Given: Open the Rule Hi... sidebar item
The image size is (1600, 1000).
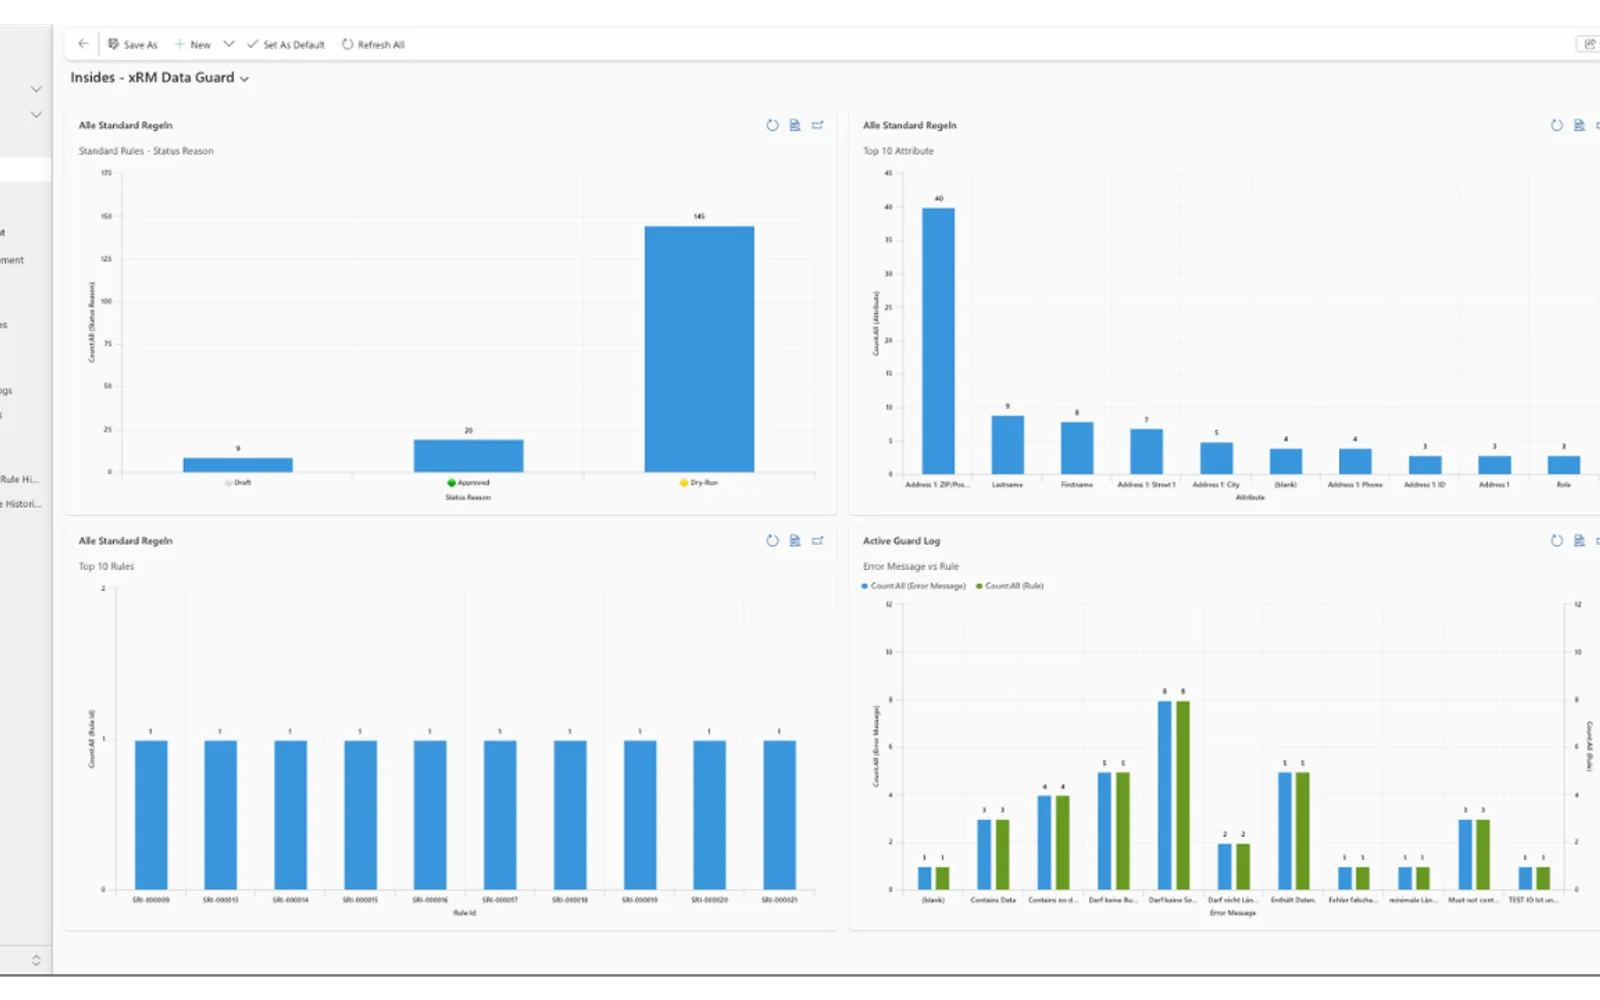Looking at the screenshot, I should point(19,479).
